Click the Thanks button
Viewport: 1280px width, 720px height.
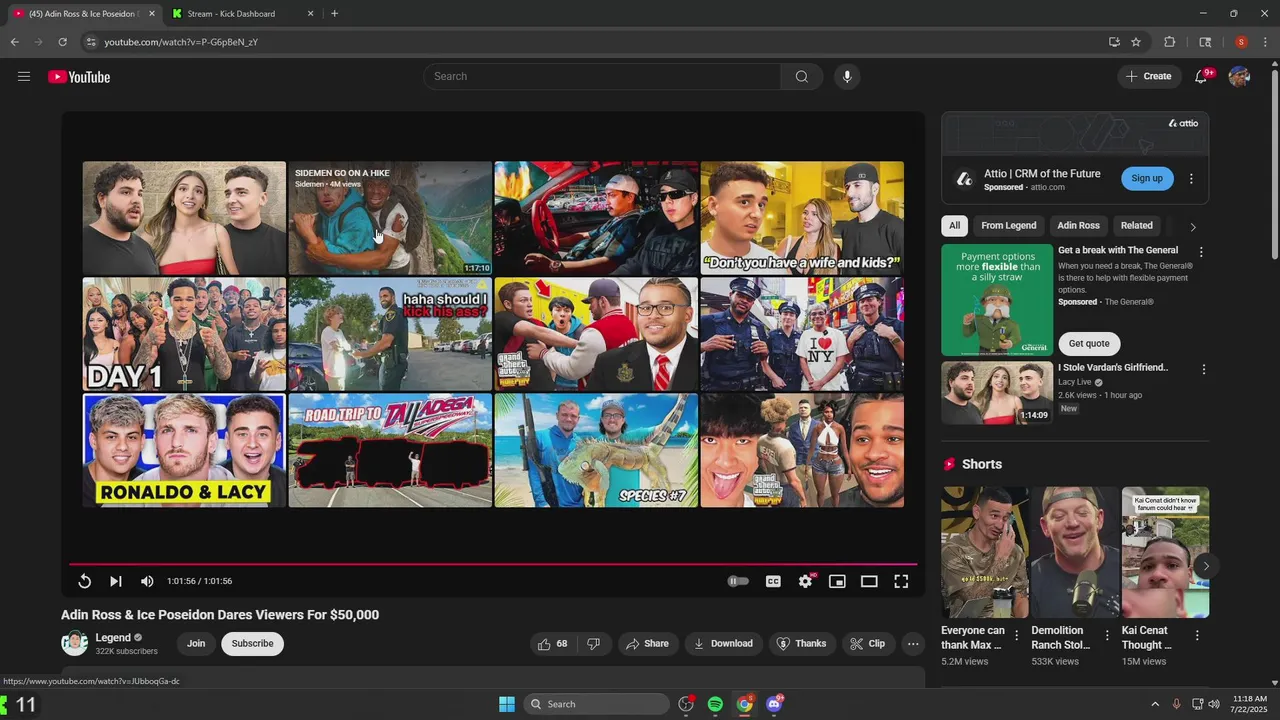click(x=802, y=644)
